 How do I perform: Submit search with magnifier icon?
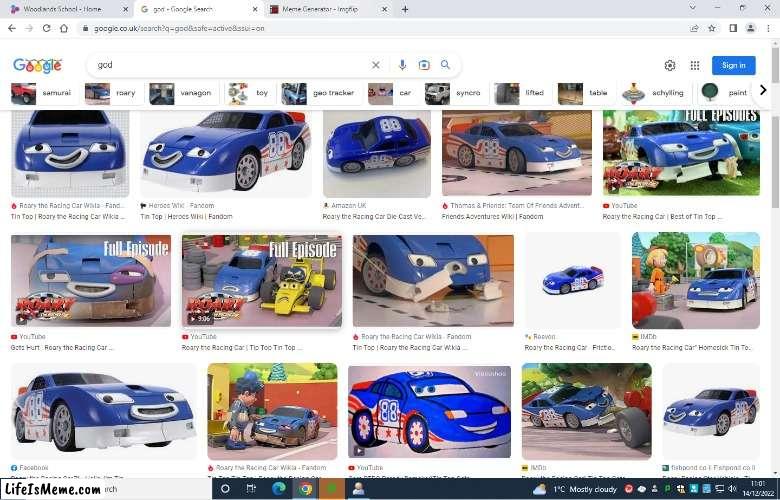445,65
